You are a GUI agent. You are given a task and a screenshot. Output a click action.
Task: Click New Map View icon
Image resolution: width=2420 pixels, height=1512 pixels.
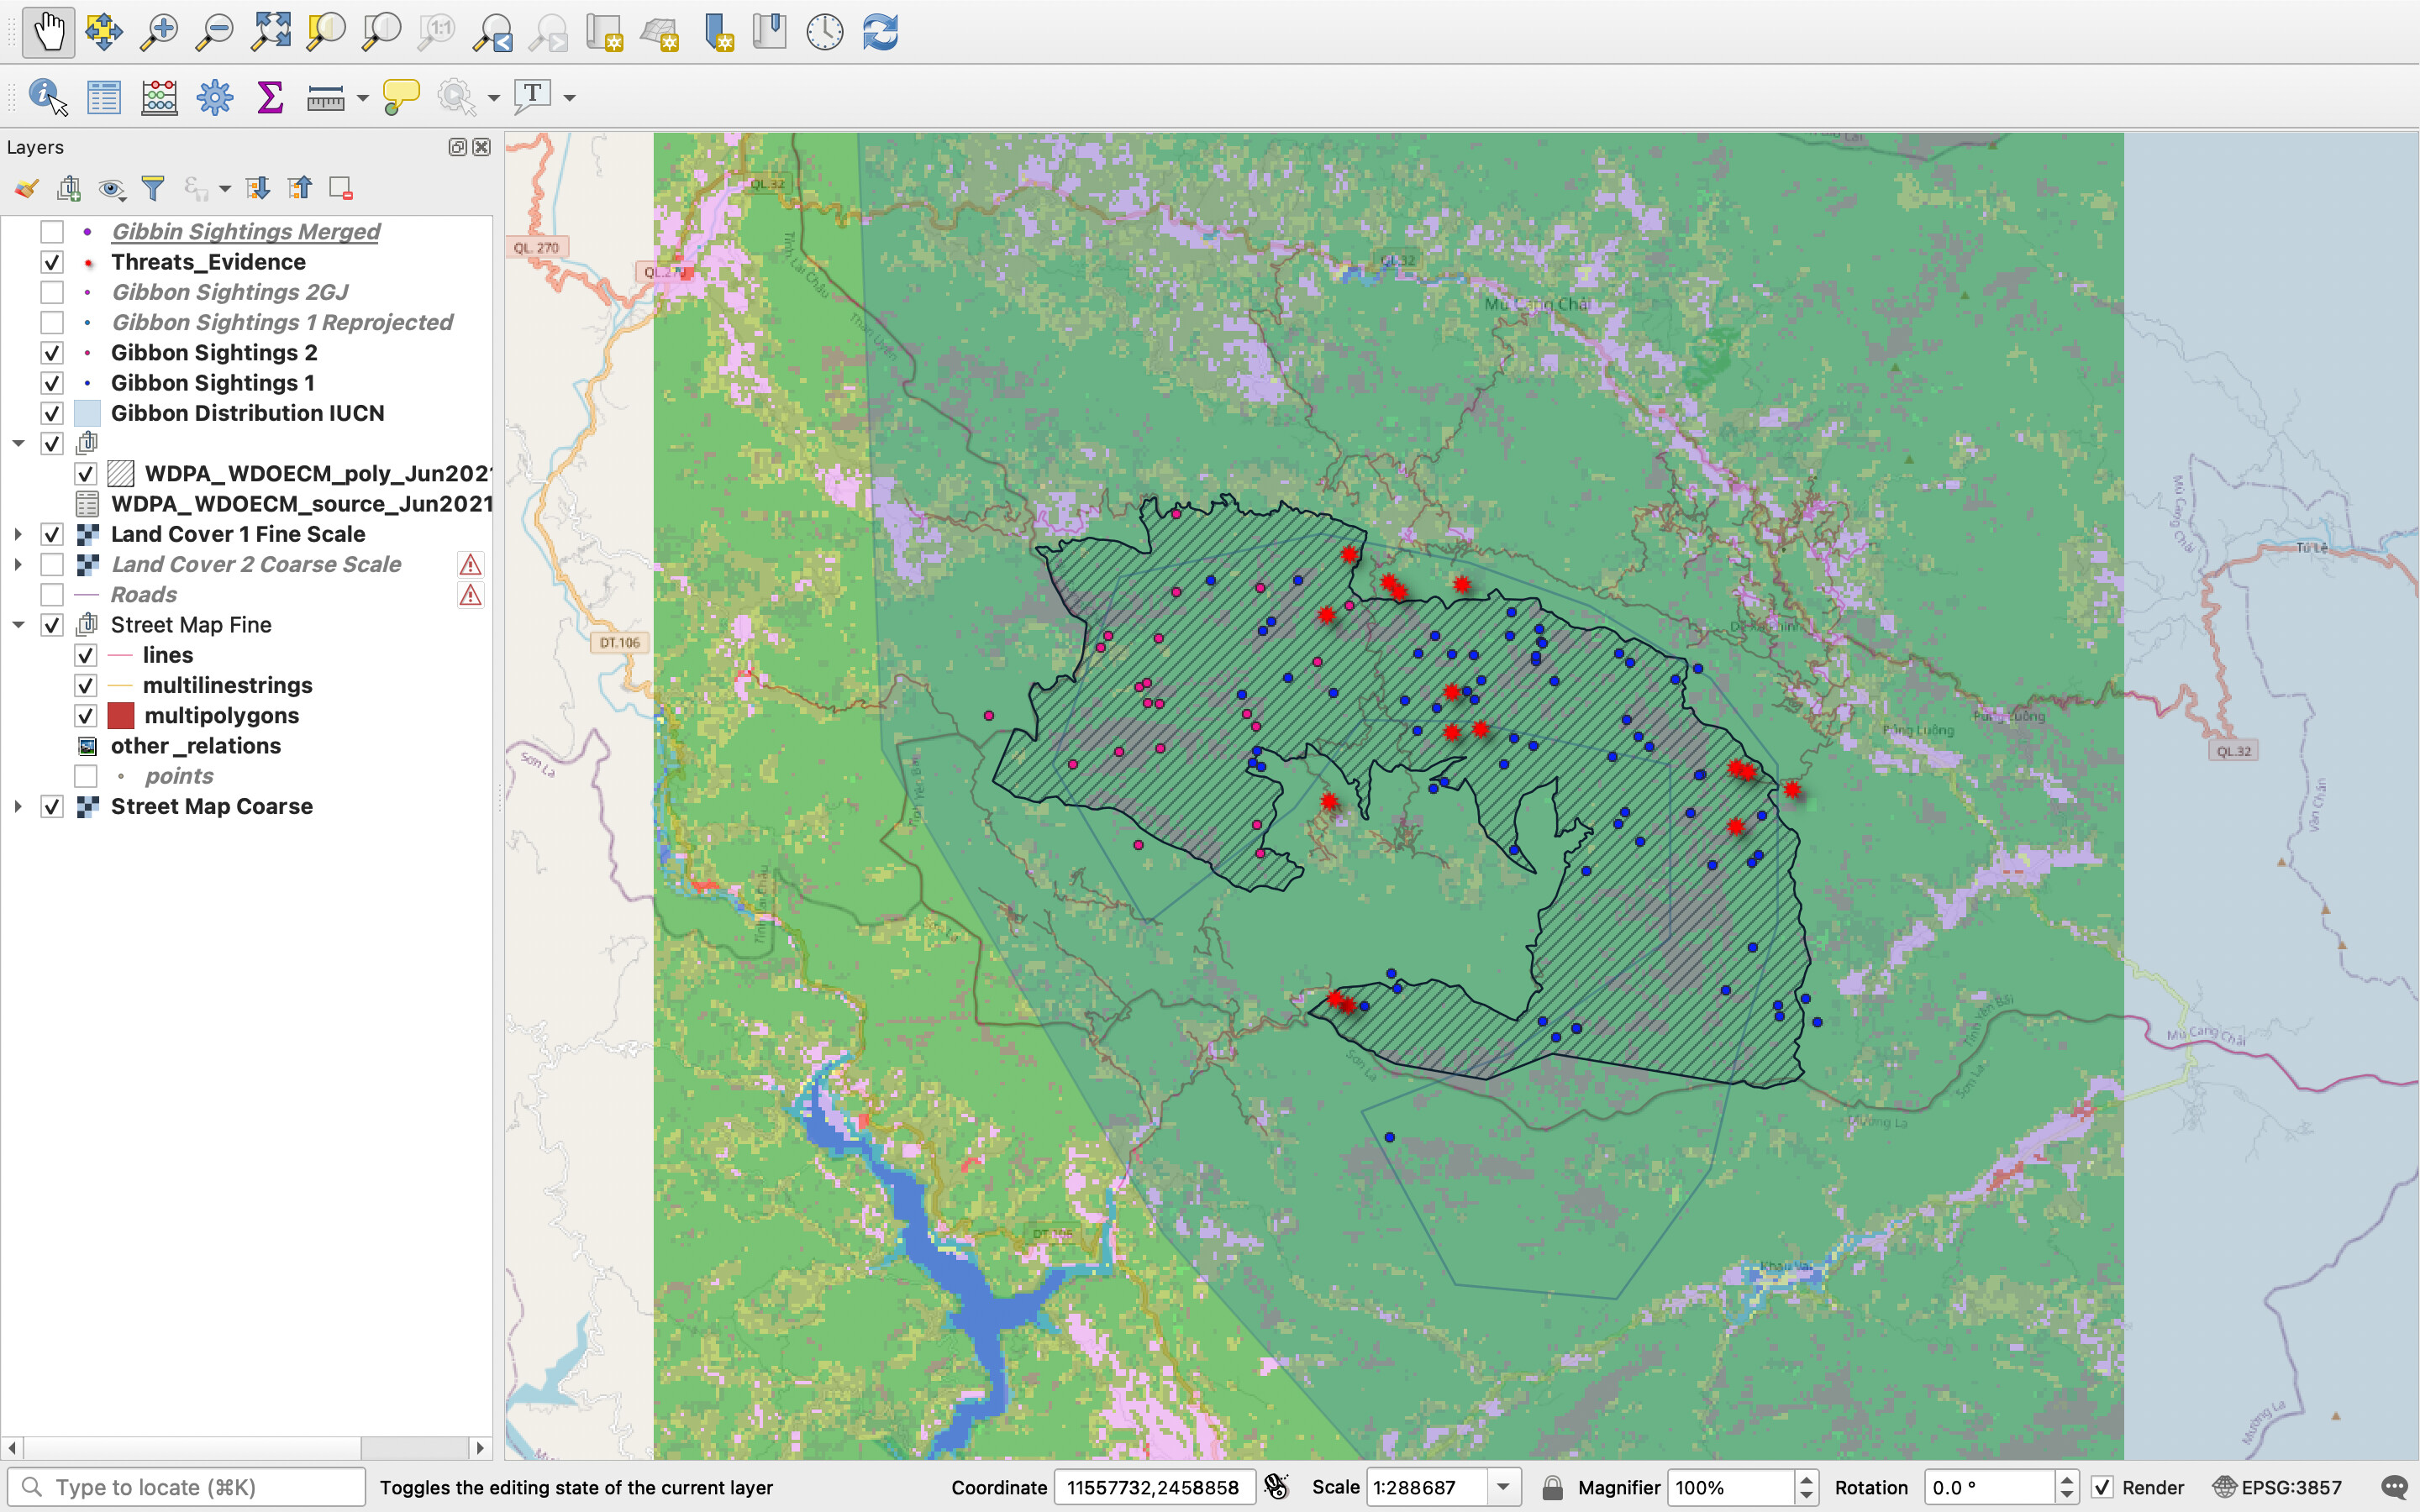coord(604,32)
